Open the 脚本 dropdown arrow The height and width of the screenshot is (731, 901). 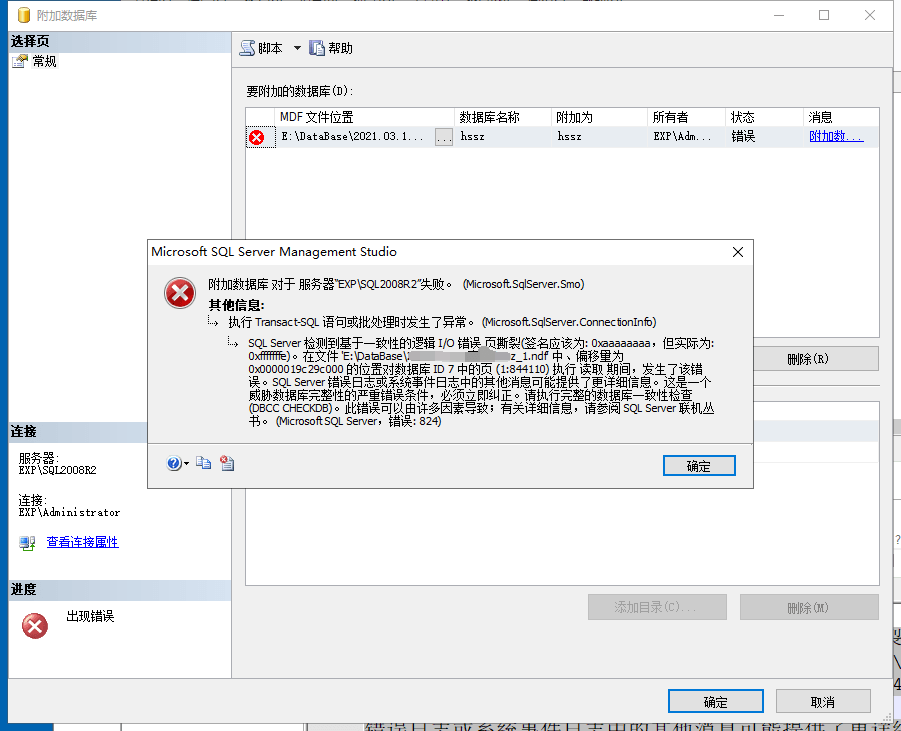(297, 48)
